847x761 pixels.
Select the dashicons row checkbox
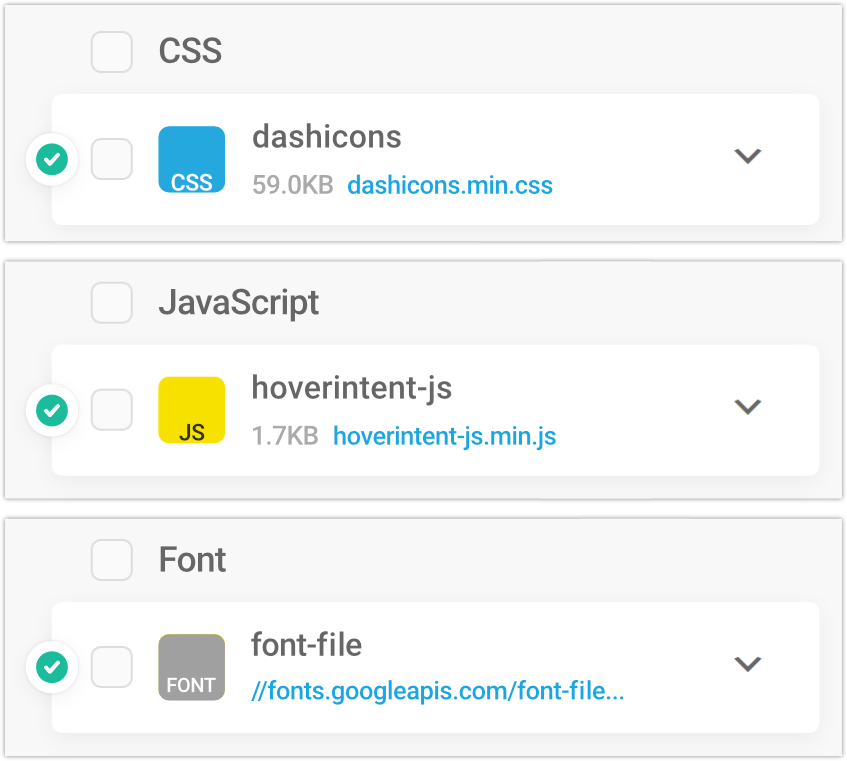[112, 159]
